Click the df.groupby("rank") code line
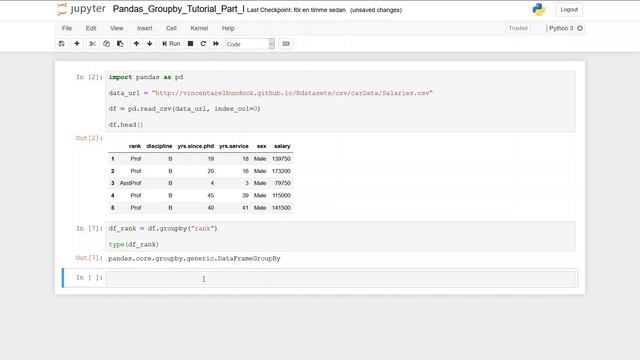This screenshot has height=360, width=640. pos(163,229)
